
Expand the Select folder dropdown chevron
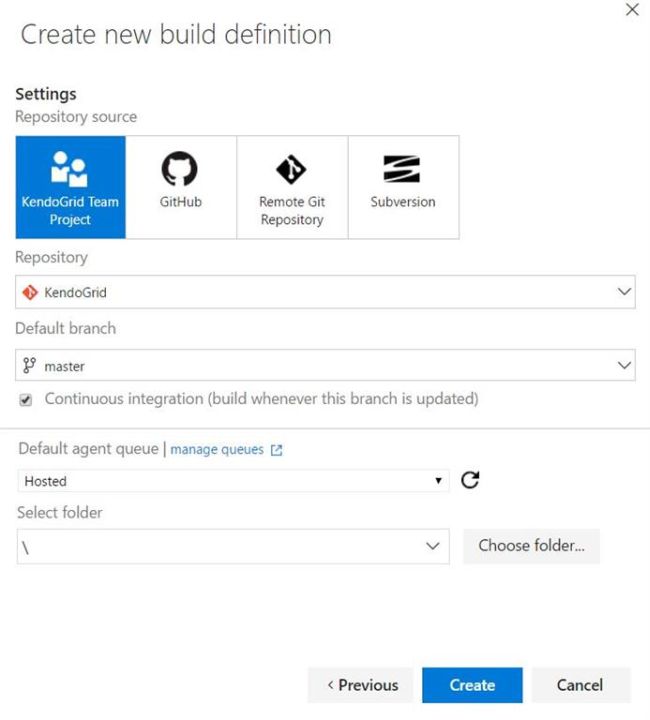pyautogui.click(x=432, y=546)
